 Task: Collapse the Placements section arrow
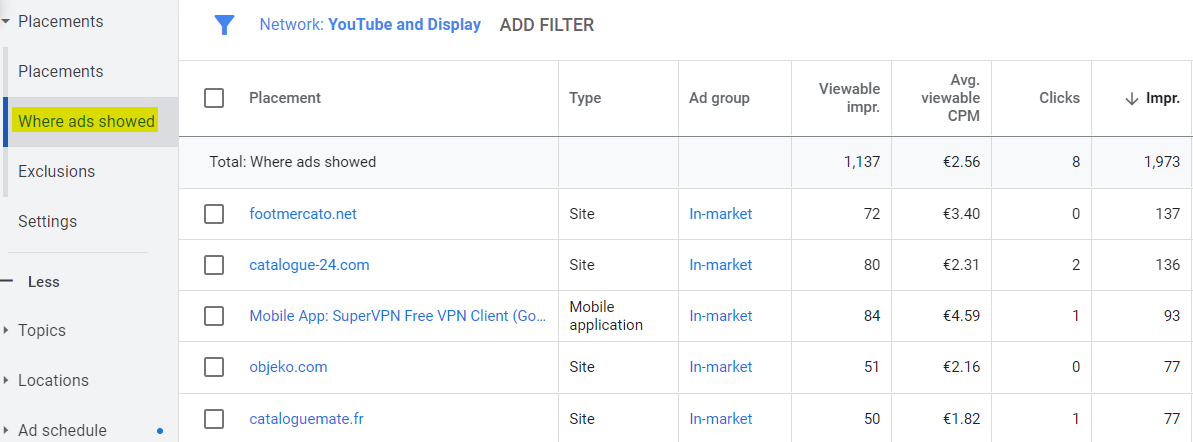6,21
